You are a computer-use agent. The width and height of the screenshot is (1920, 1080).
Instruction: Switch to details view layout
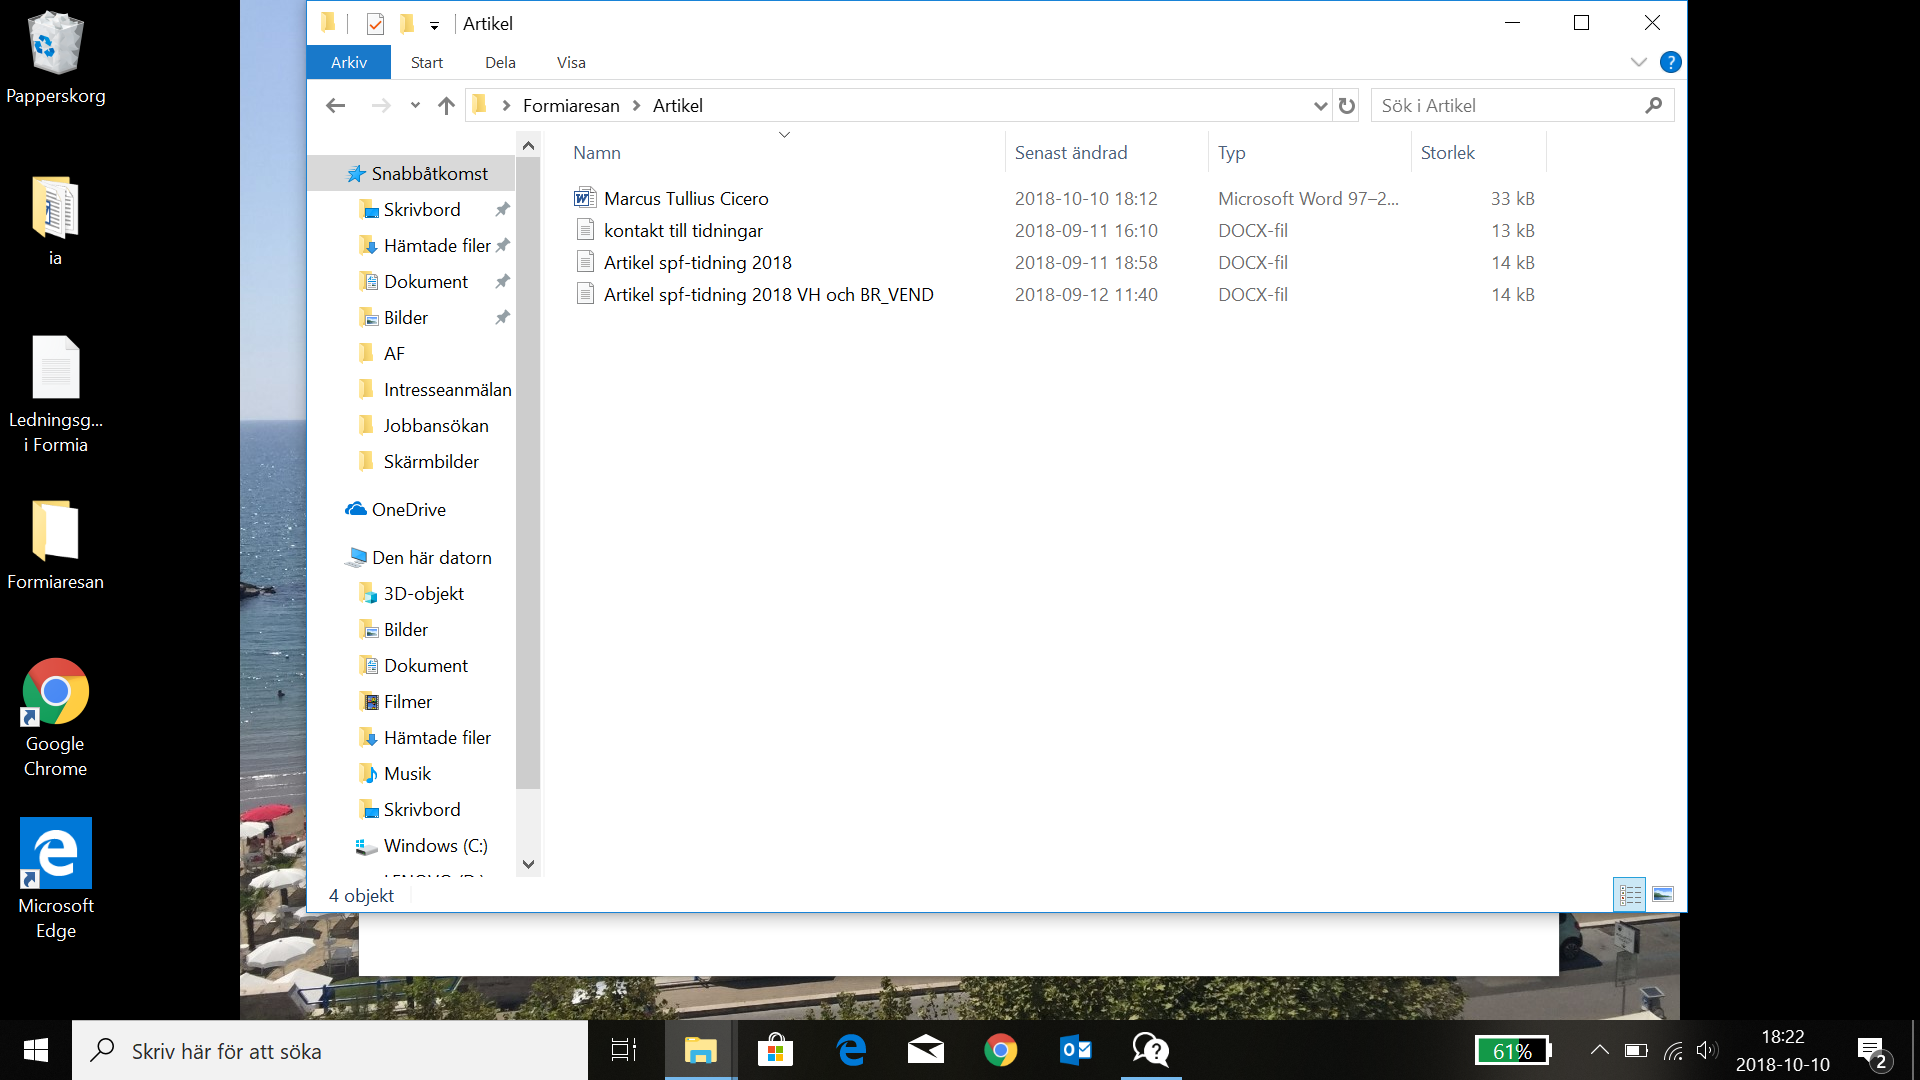(1630, 894)
